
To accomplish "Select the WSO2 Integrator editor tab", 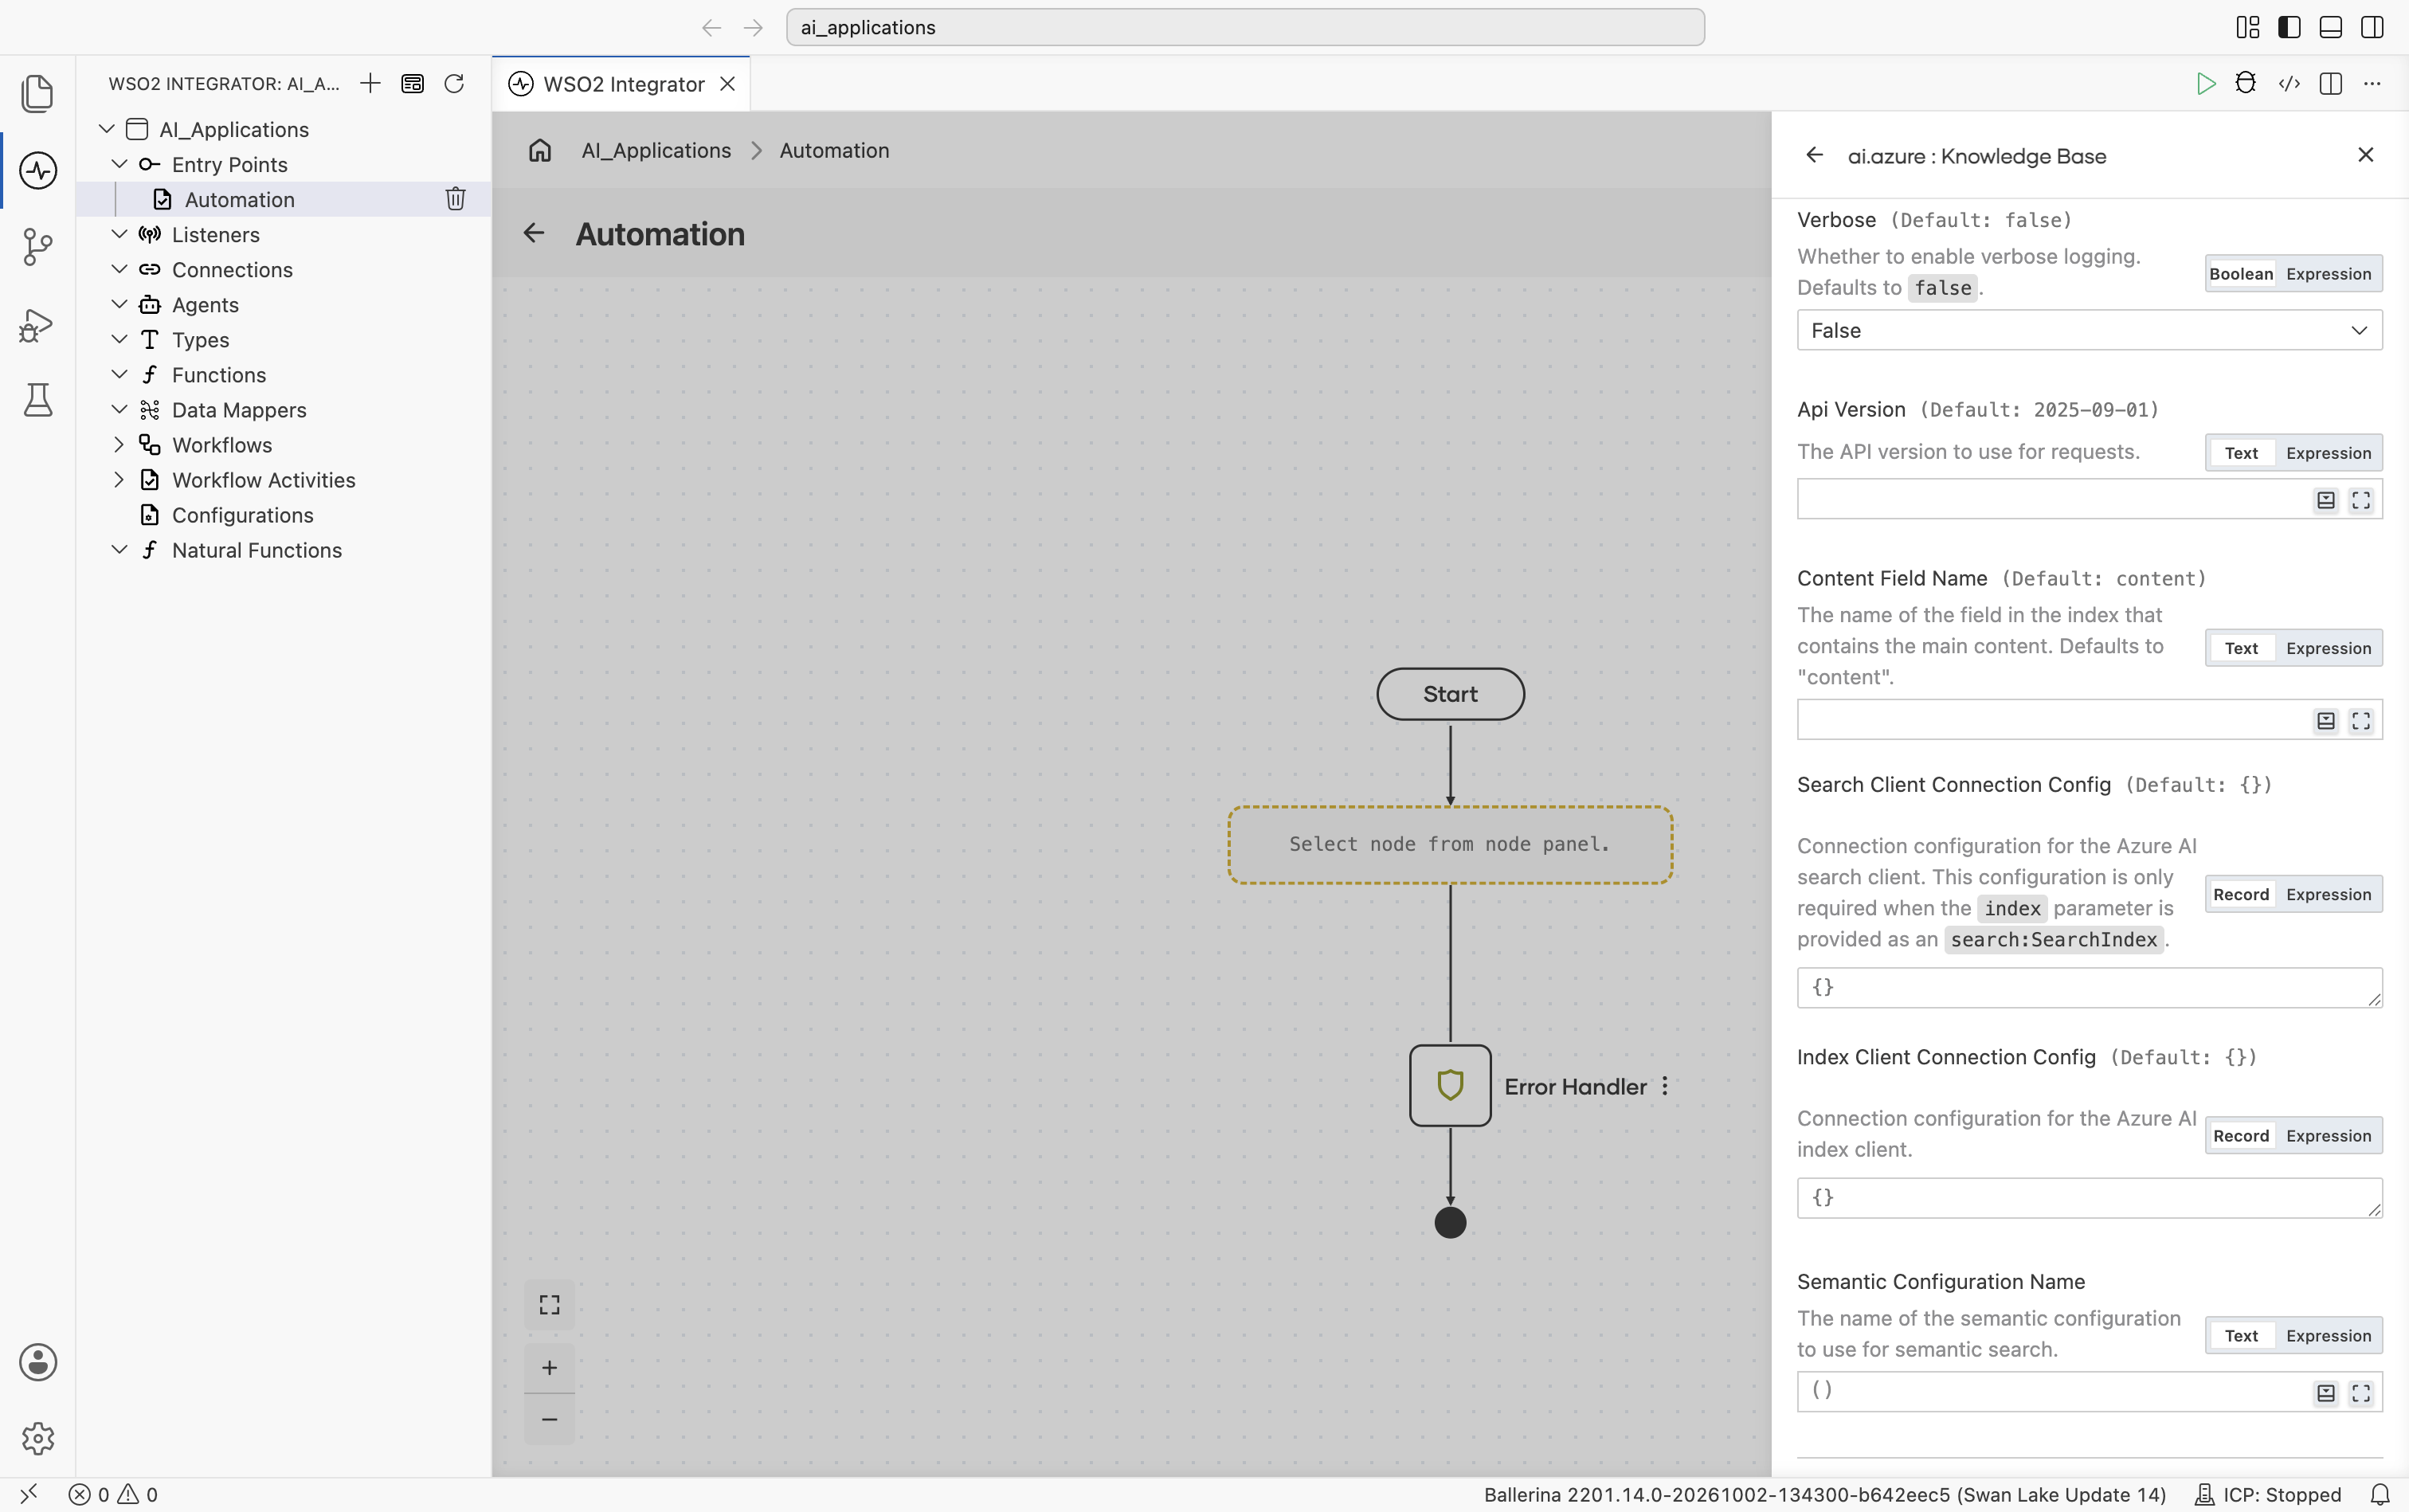I will click(621, 84).
